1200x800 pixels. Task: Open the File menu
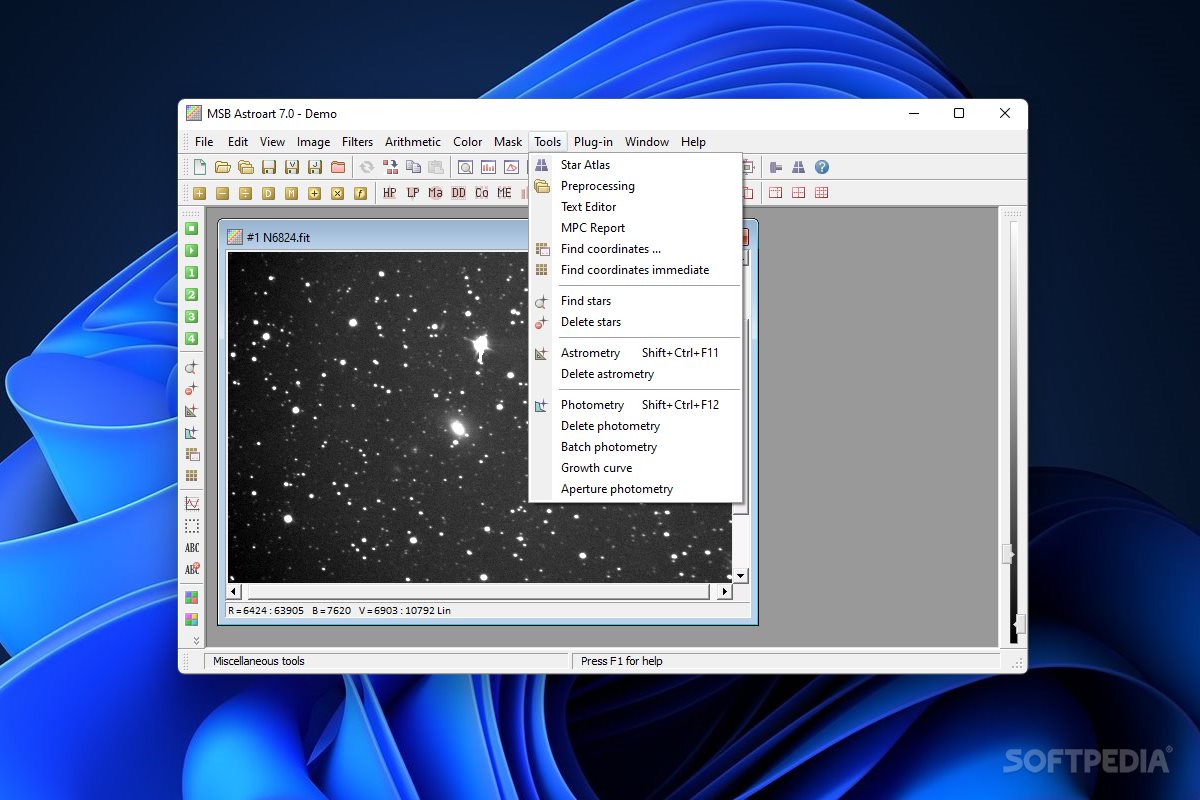pyautogui.click(x=204, y=142)
